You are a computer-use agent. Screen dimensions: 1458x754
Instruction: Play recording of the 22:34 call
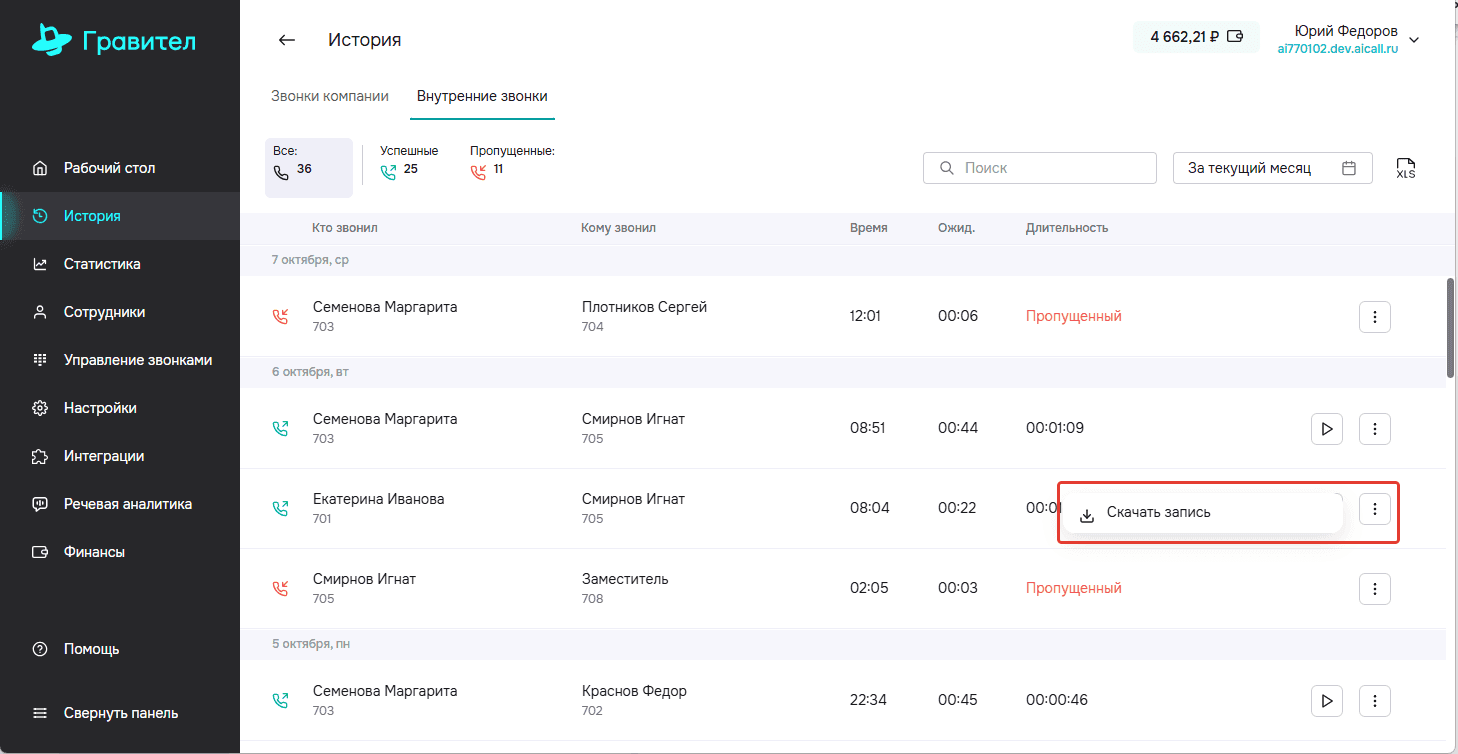[1327, 700]
